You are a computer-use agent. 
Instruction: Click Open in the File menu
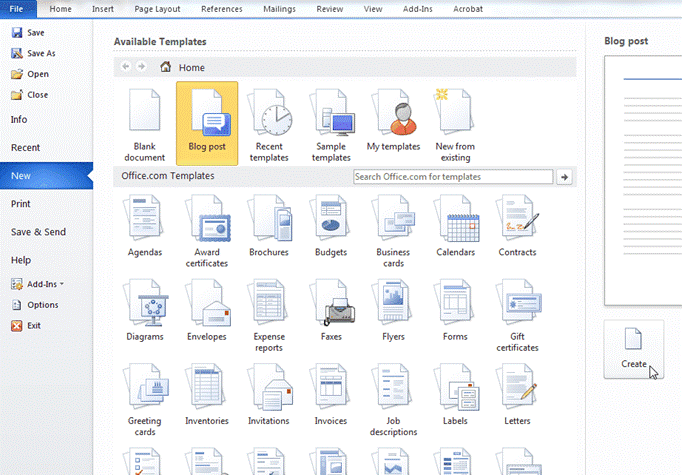[30, 74]
